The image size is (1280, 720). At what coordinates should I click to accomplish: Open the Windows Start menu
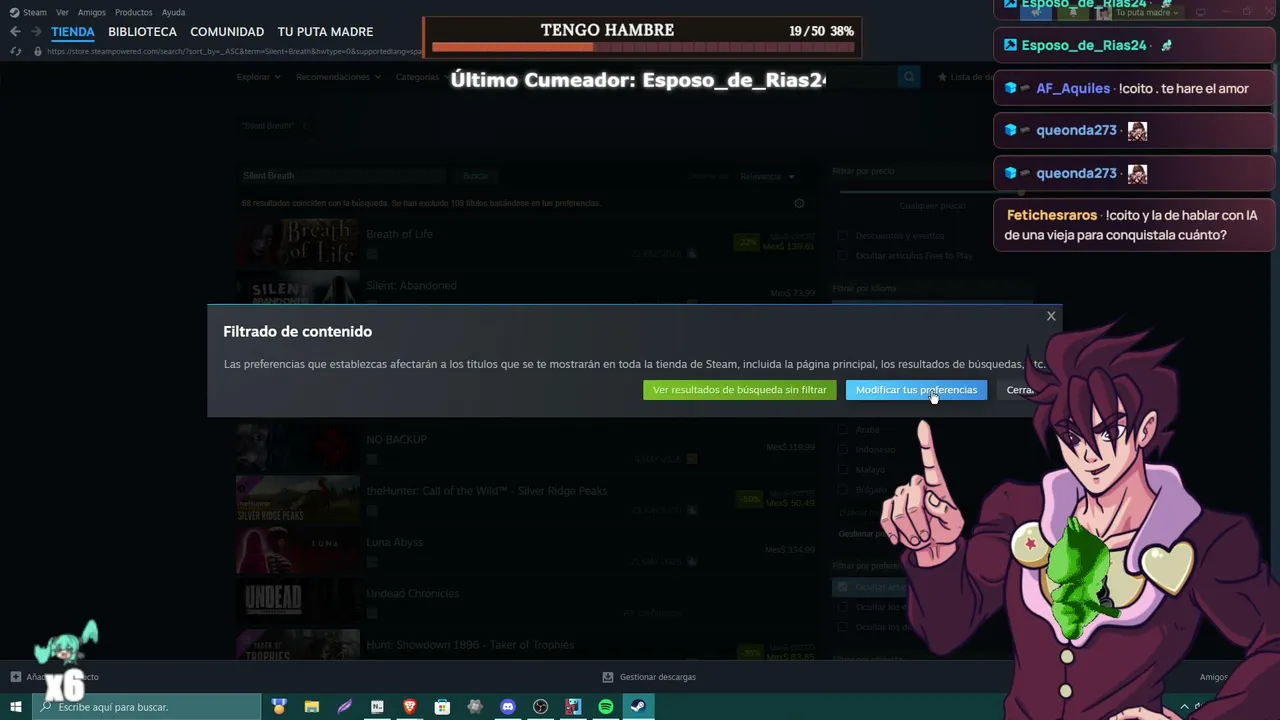16,707
